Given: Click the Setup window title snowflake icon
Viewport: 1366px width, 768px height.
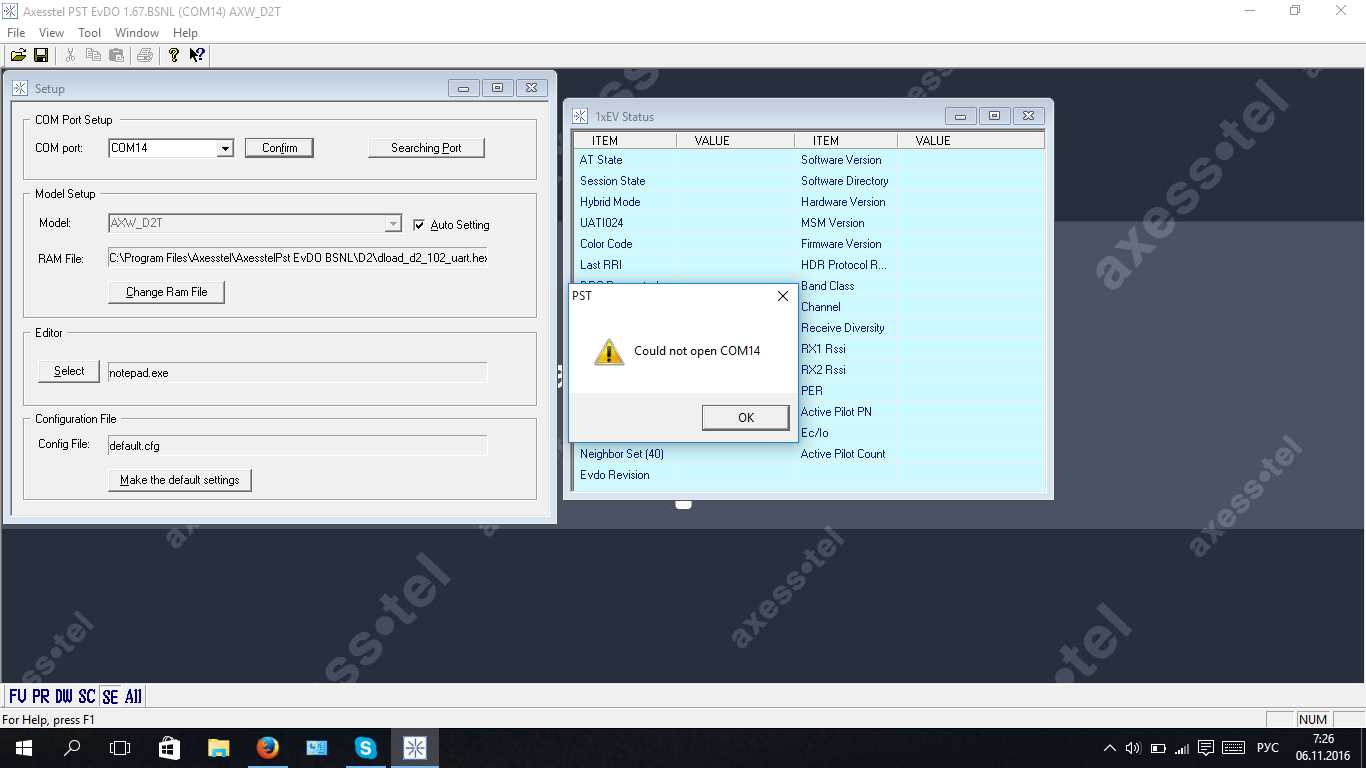Looking at the screenshot, I should tap(20, 88).
